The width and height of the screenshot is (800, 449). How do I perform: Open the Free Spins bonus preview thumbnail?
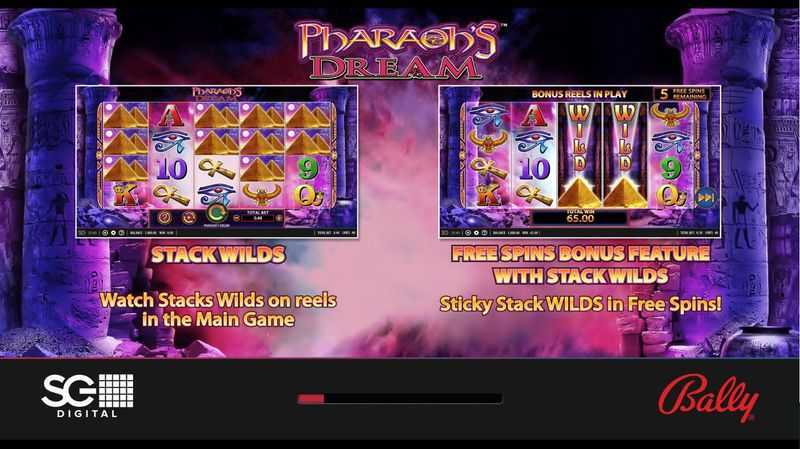click(580, 162)
